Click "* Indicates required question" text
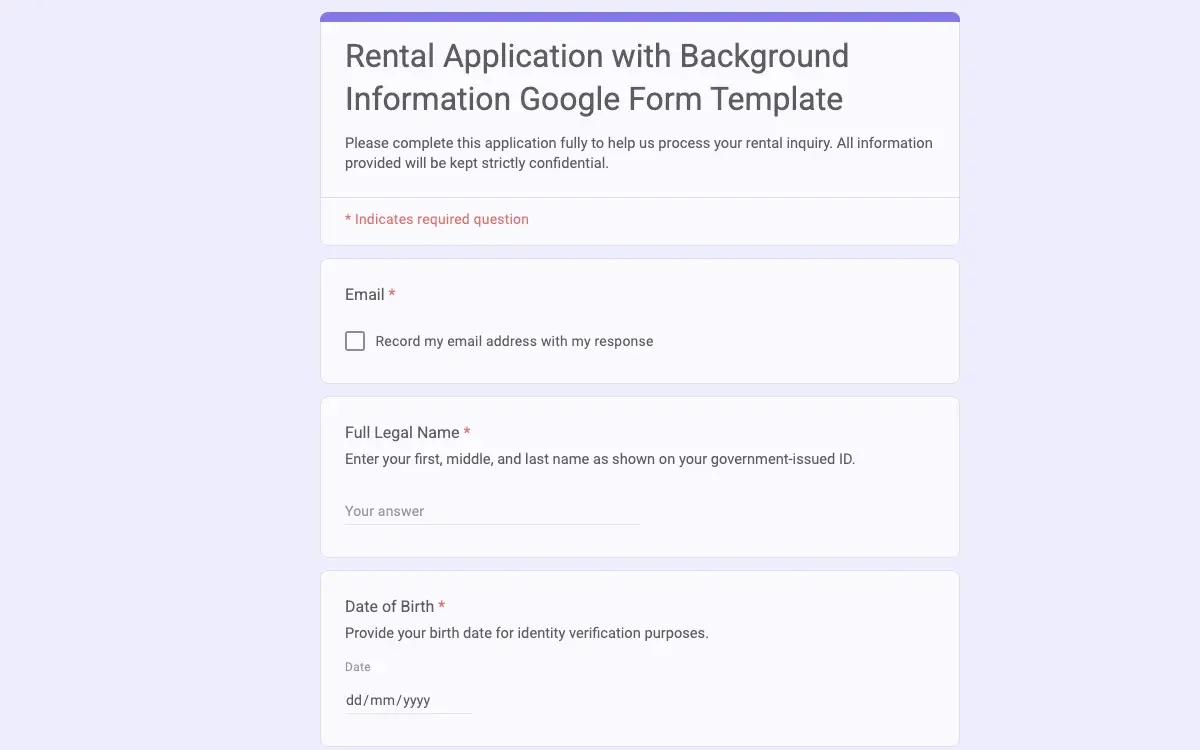 (437, 219)
